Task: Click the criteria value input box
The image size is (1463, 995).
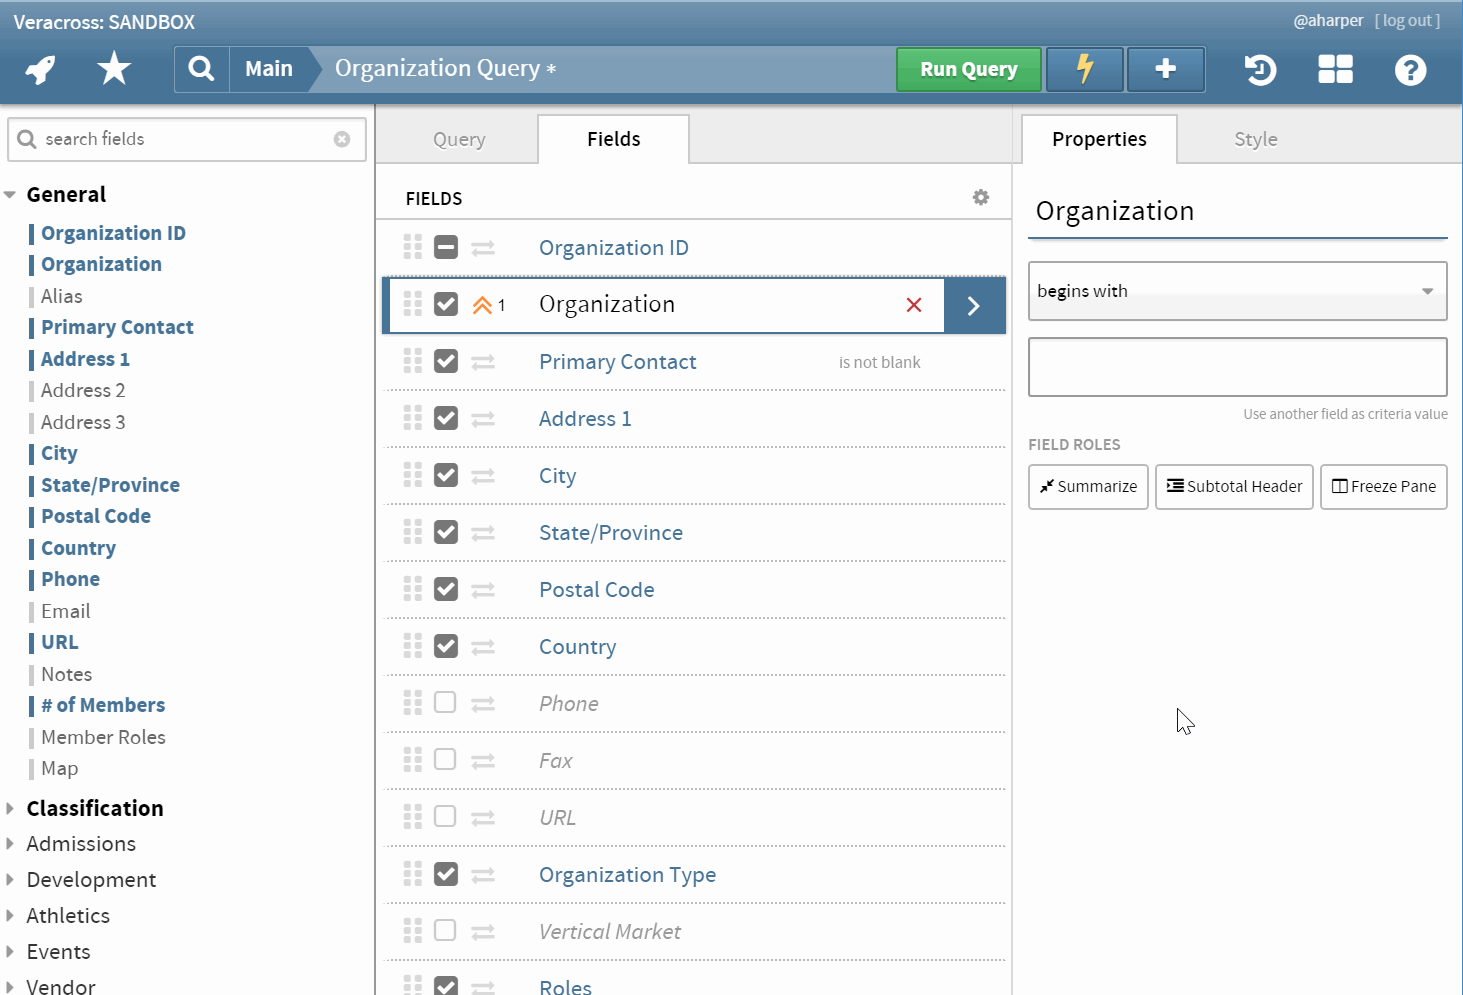Action: 1238,367
